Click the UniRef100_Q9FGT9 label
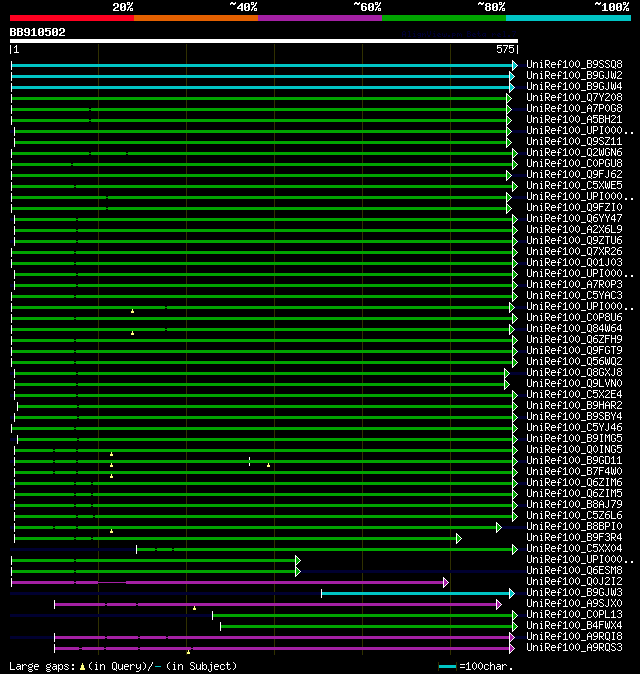Image resolution: width=640 pixels, height=674 pixels. (574, 351)
